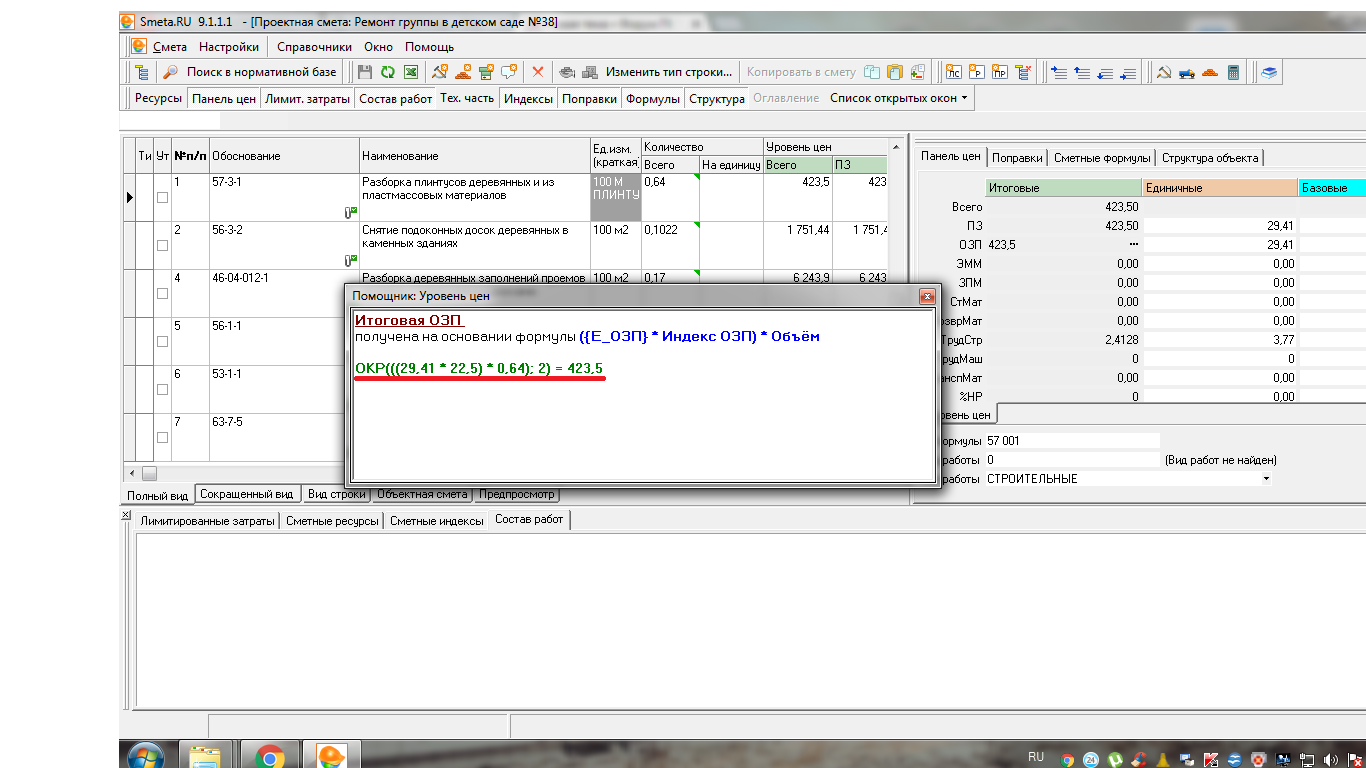Open Сметные ресурсы bottom tab
Image resolution: width=1366 pixels, height=768 pixels.
[x=332, y=521]
